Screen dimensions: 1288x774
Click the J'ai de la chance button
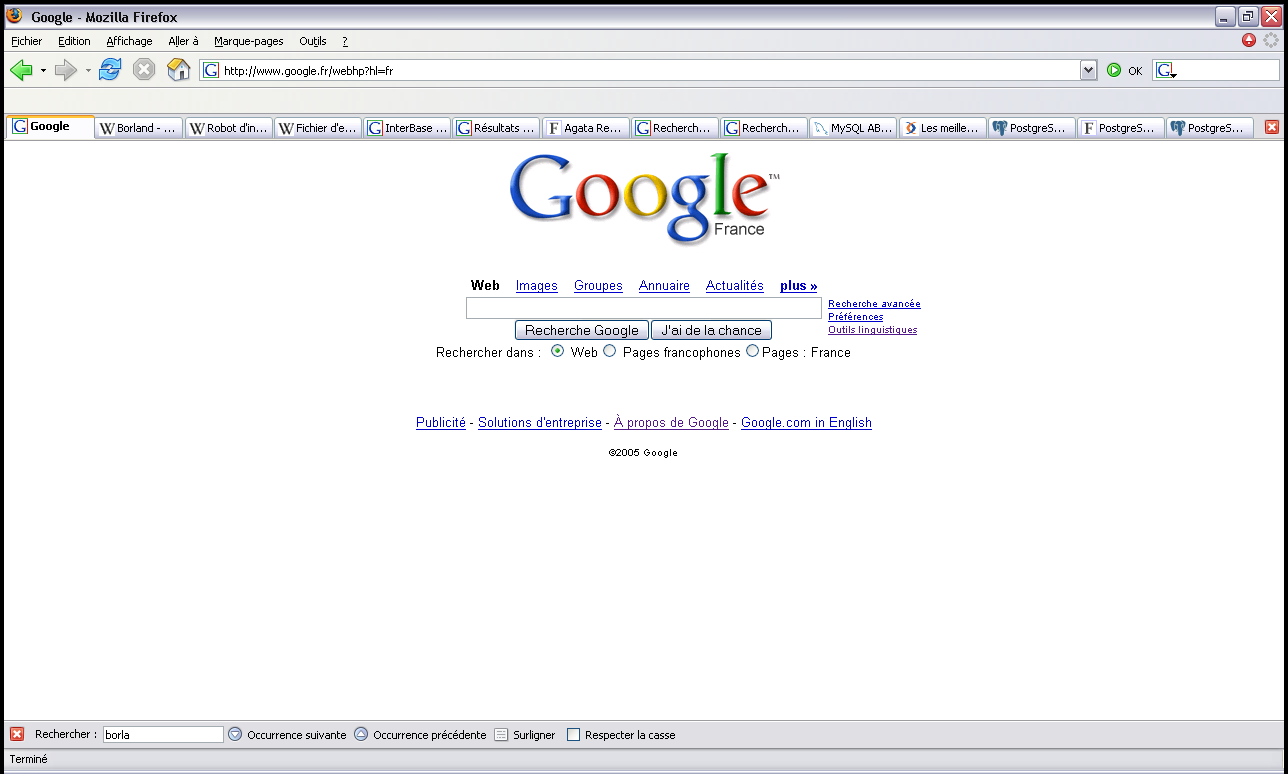tap(711, 330)
